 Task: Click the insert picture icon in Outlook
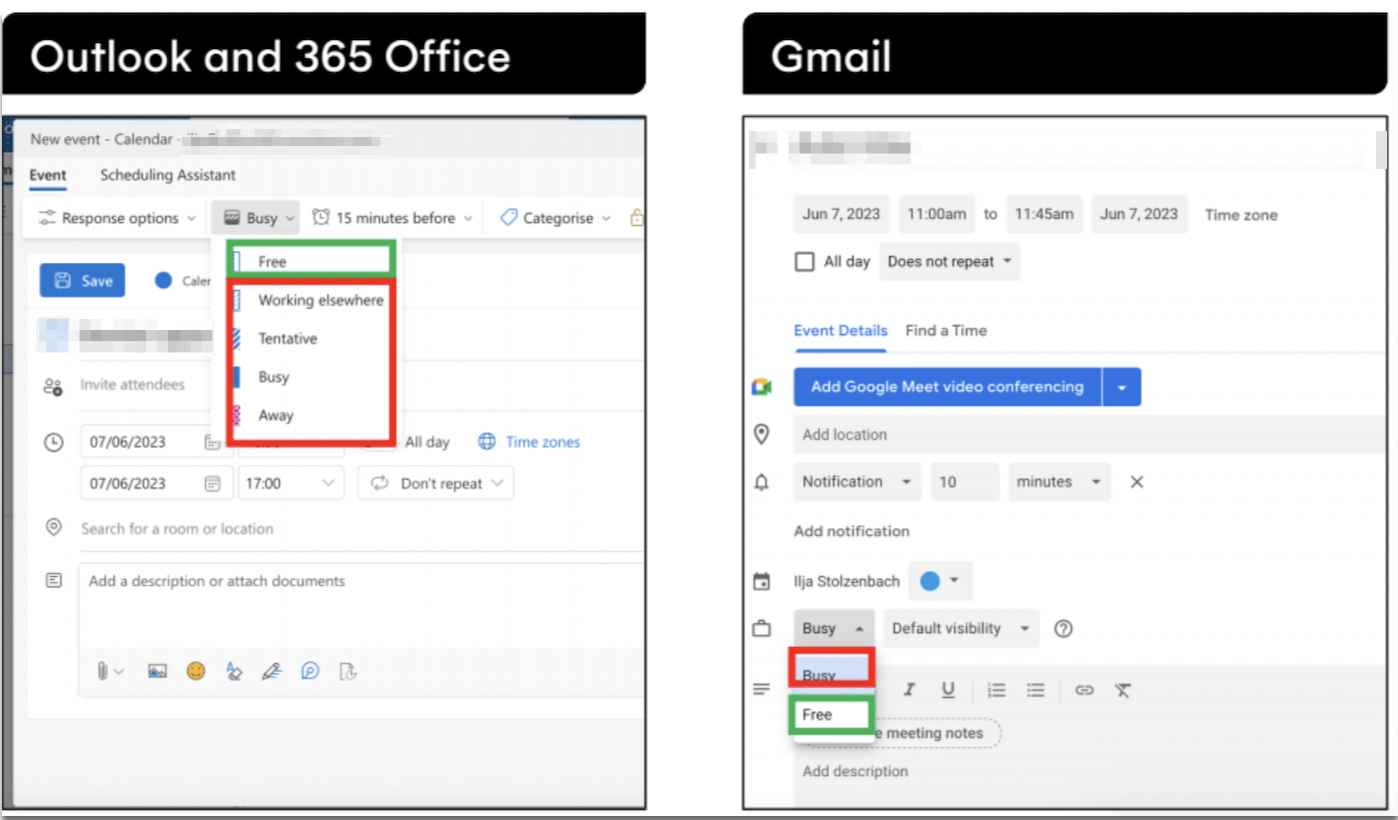click(x=157, y=671)
